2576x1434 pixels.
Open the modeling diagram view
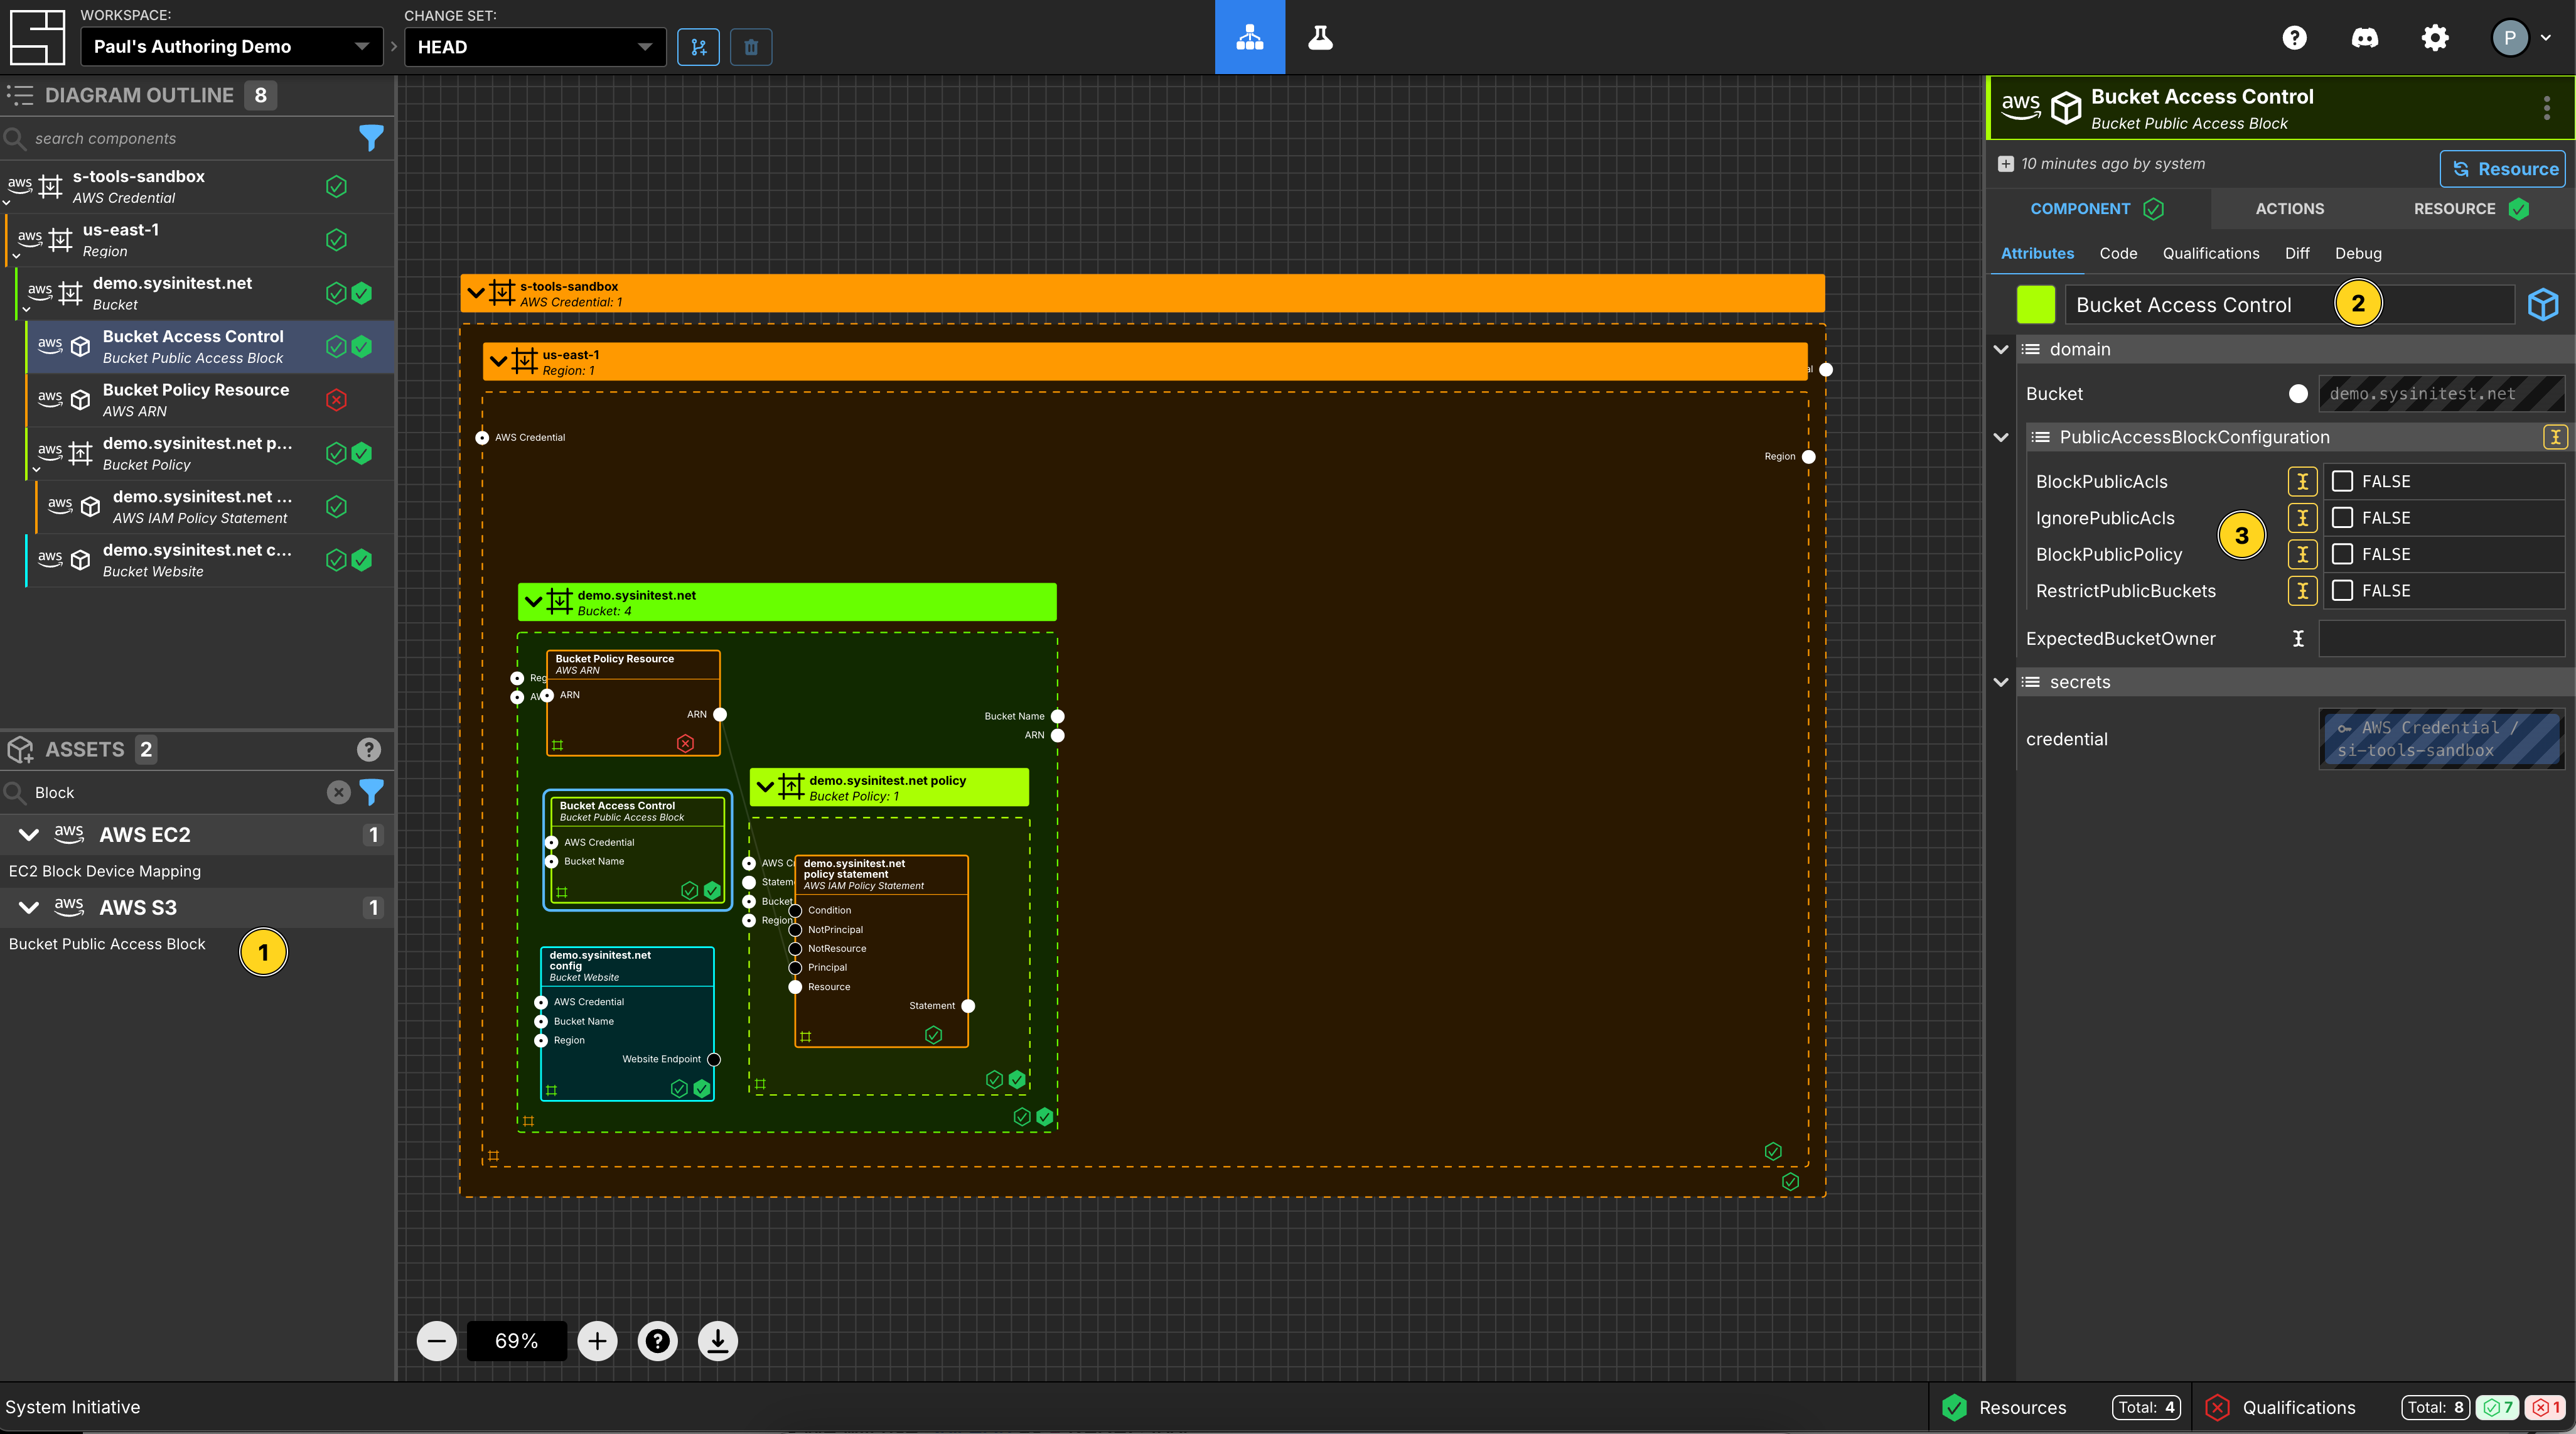[x=1249, y=38]
